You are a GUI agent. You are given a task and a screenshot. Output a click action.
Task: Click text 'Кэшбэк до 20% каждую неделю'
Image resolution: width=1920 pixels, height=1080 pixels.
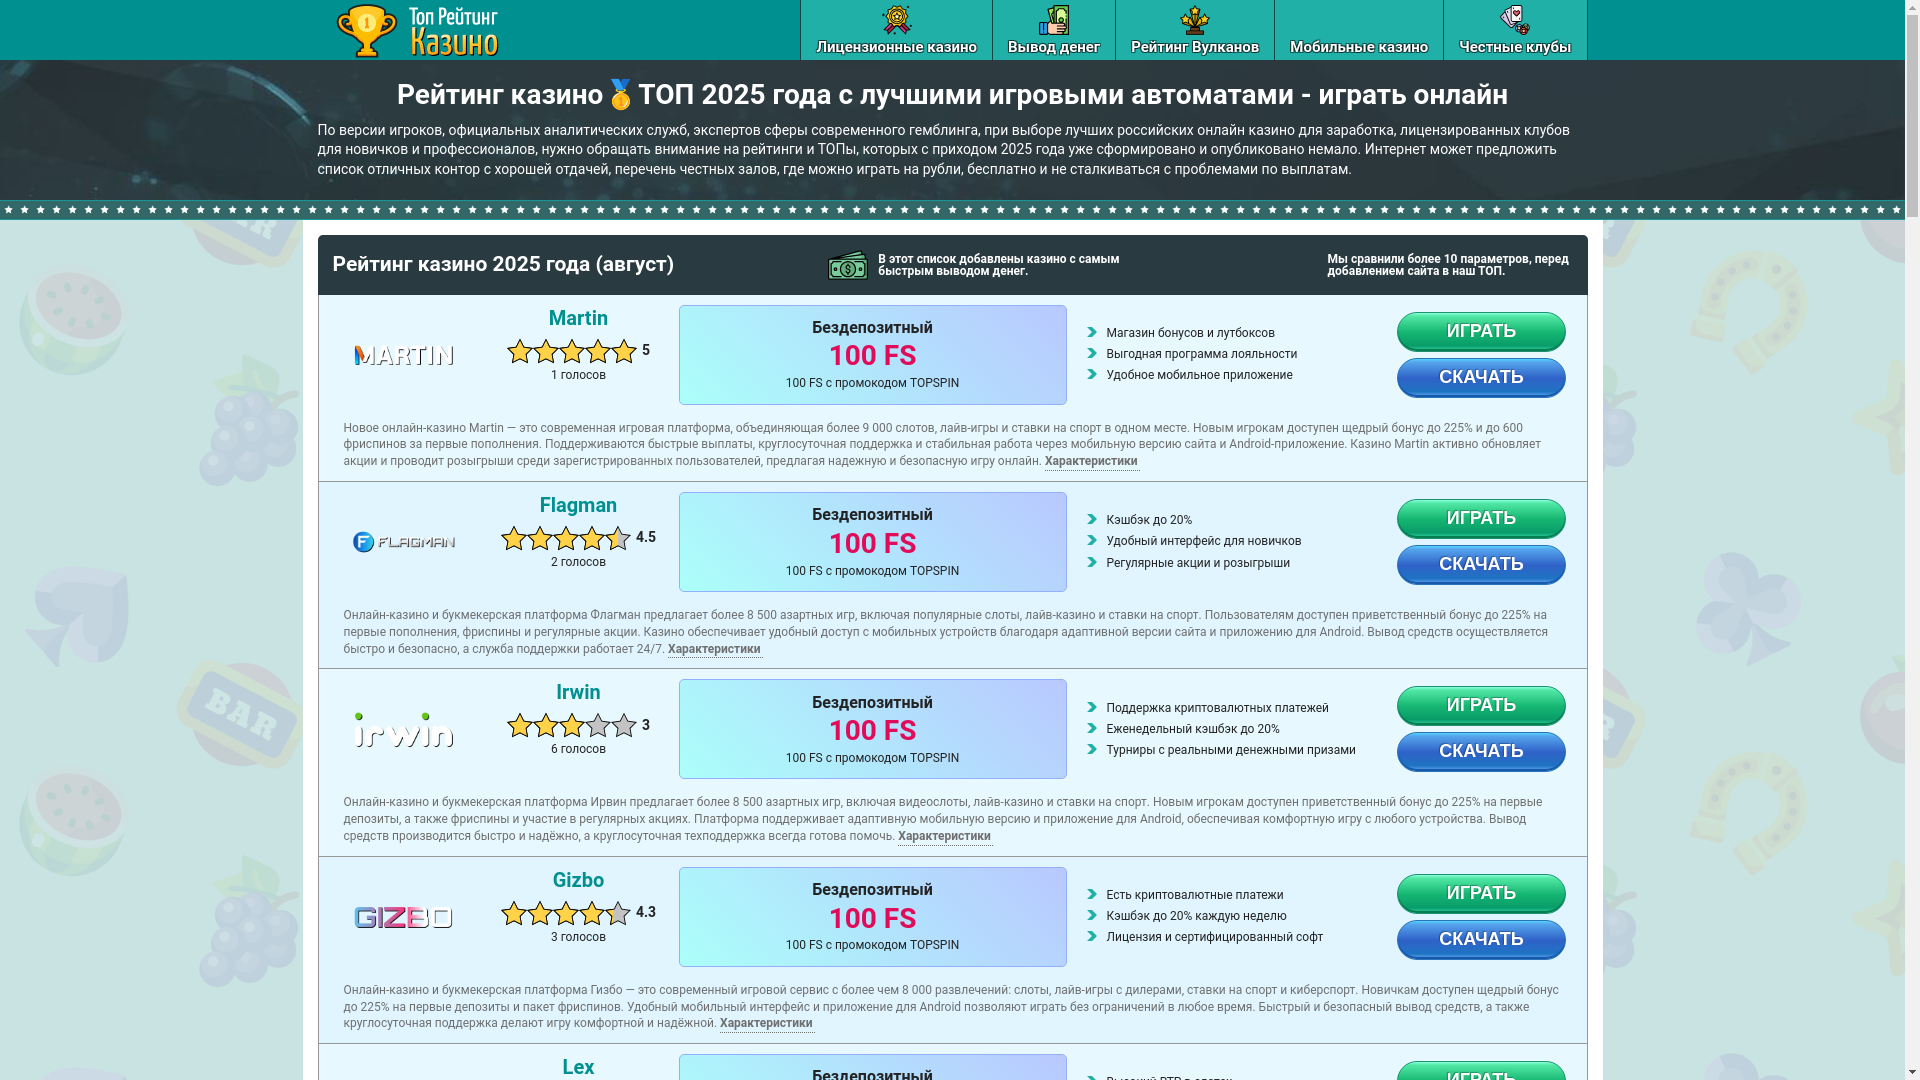pos(1196,916)
